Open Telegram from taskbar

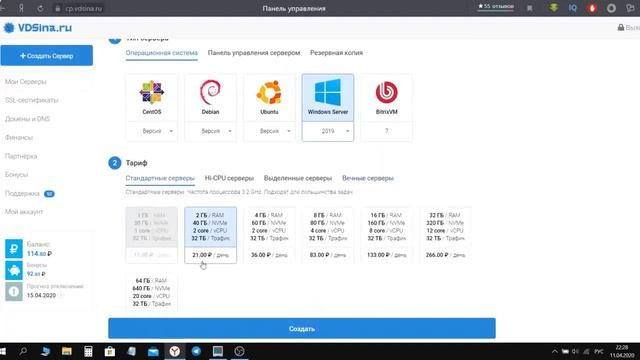point(196,351)
